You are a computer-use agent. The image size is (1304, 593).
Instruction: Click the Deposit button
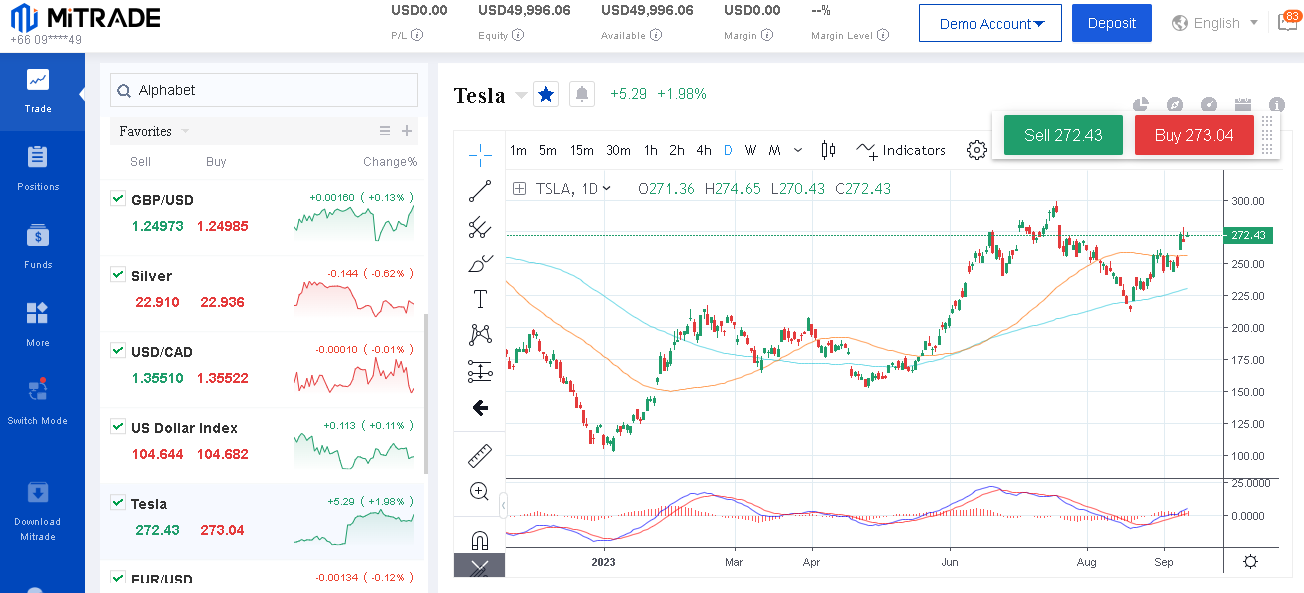tap(1111, 23)
